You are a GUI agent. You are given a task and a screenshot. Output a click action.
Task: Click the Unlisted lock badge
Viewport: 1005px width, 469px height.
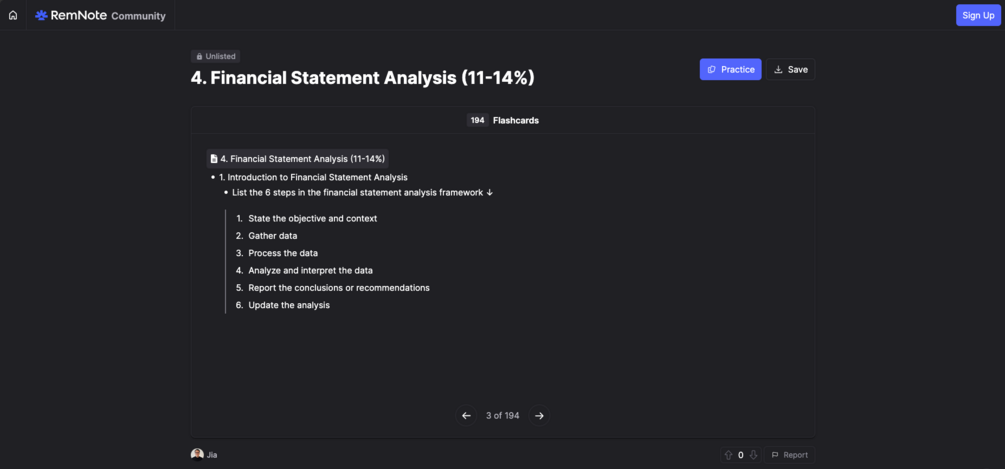(x=215, y=56)
